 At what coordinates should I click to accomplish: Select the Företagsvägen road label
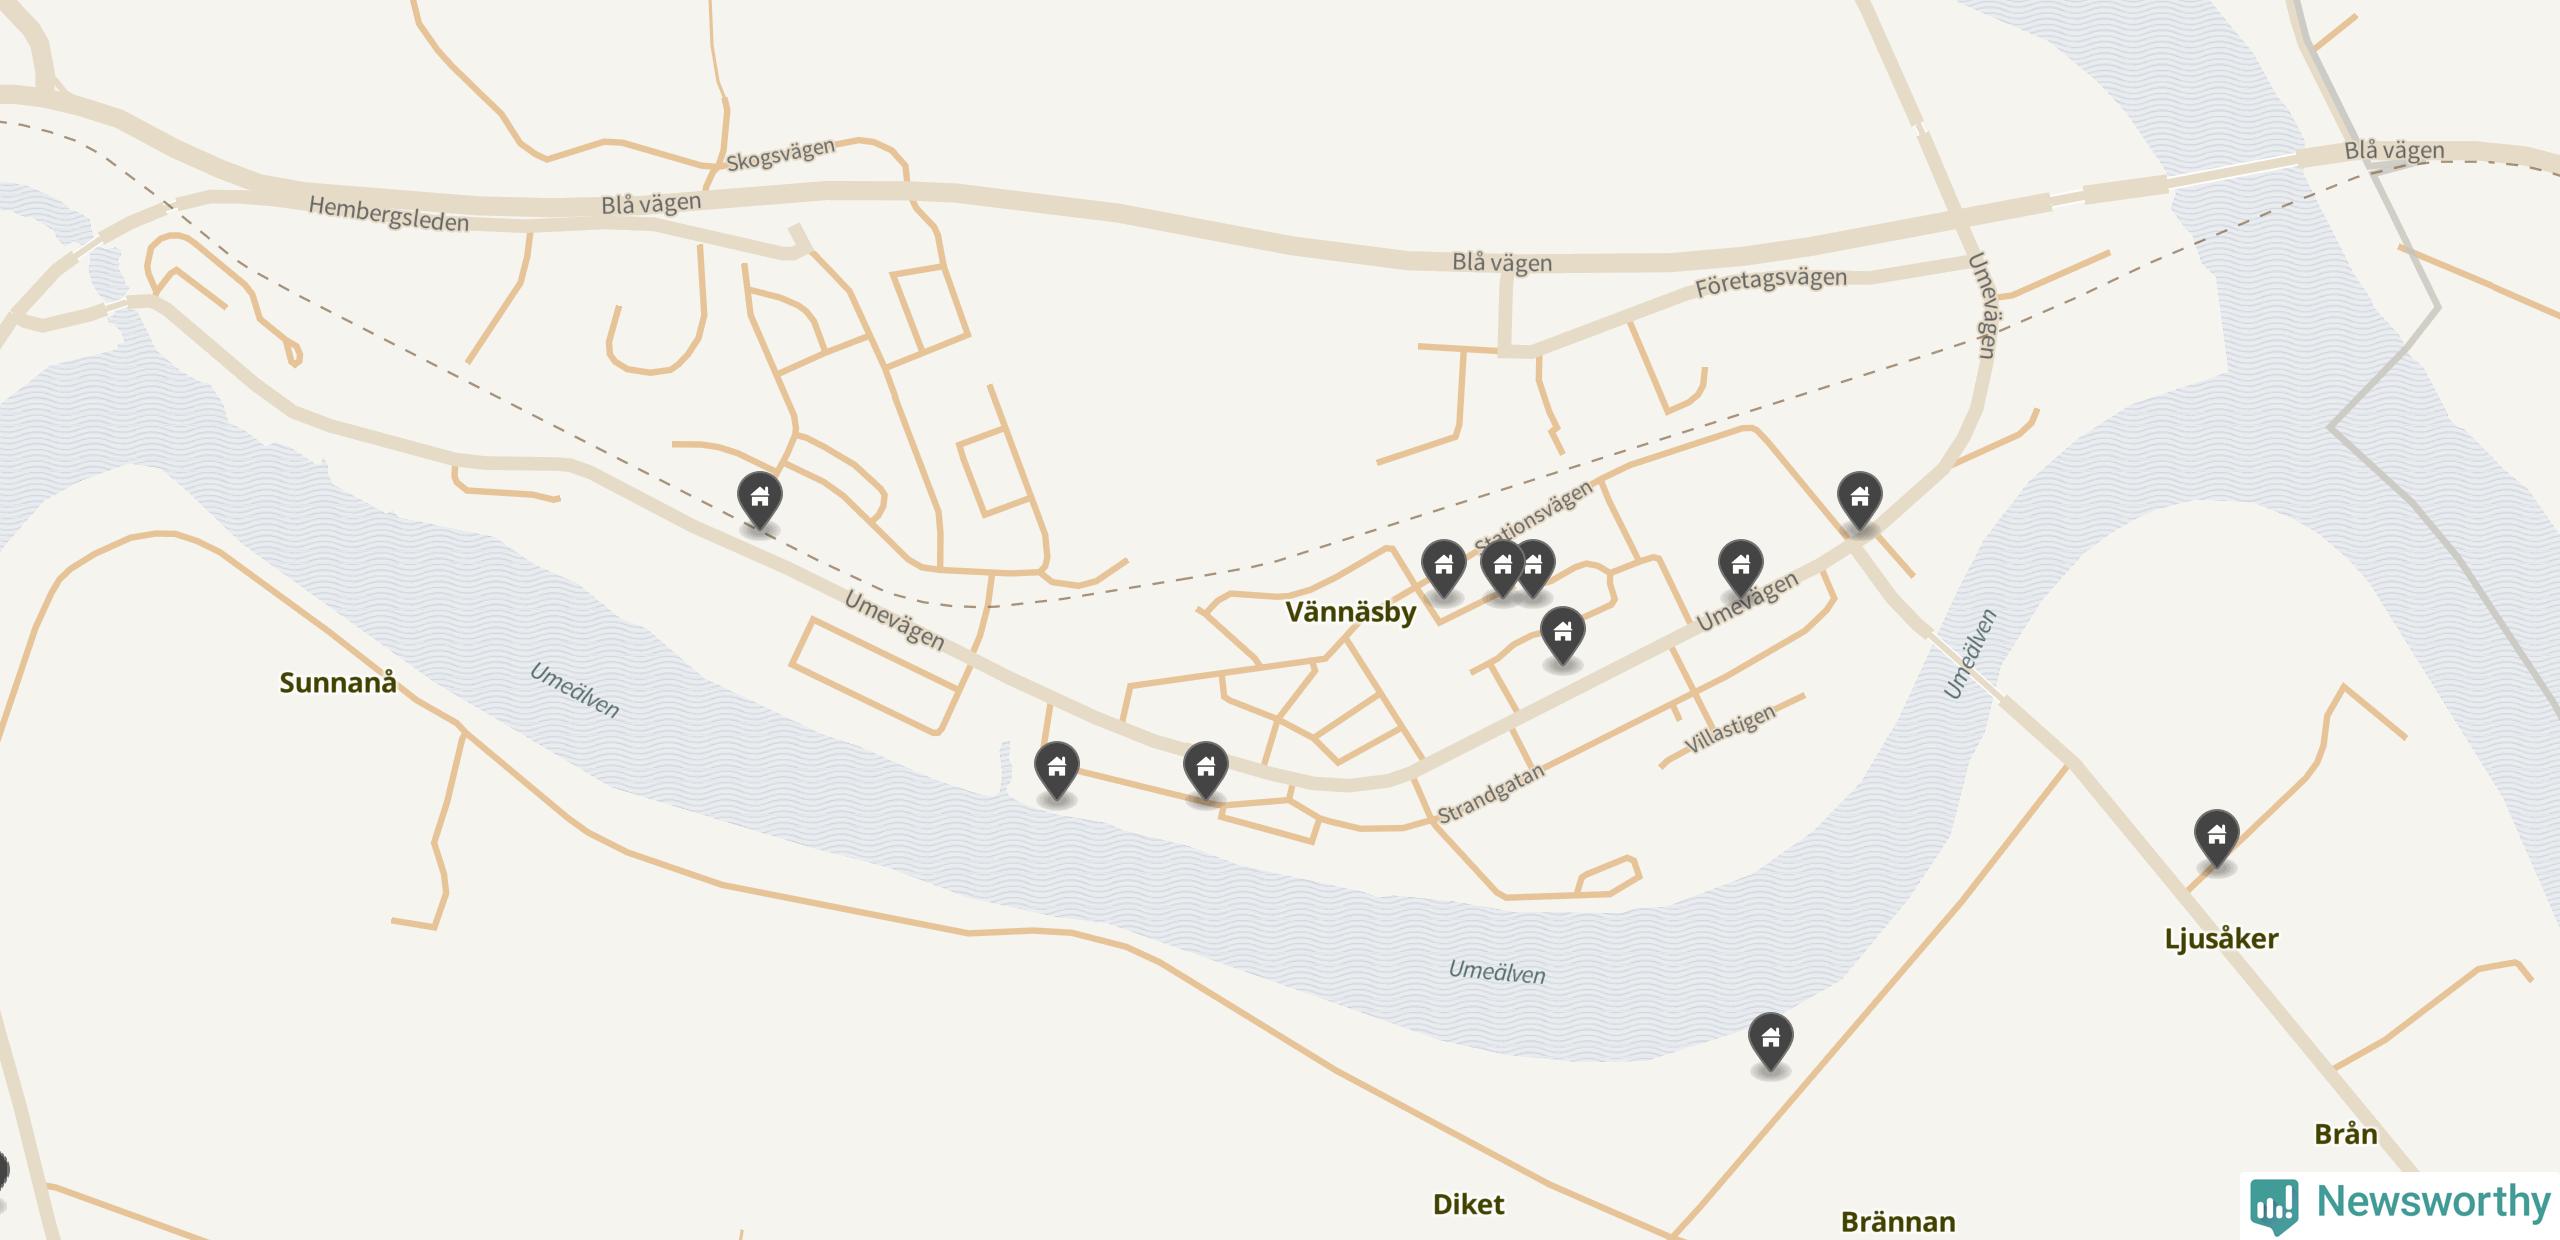click(1770, 282)
